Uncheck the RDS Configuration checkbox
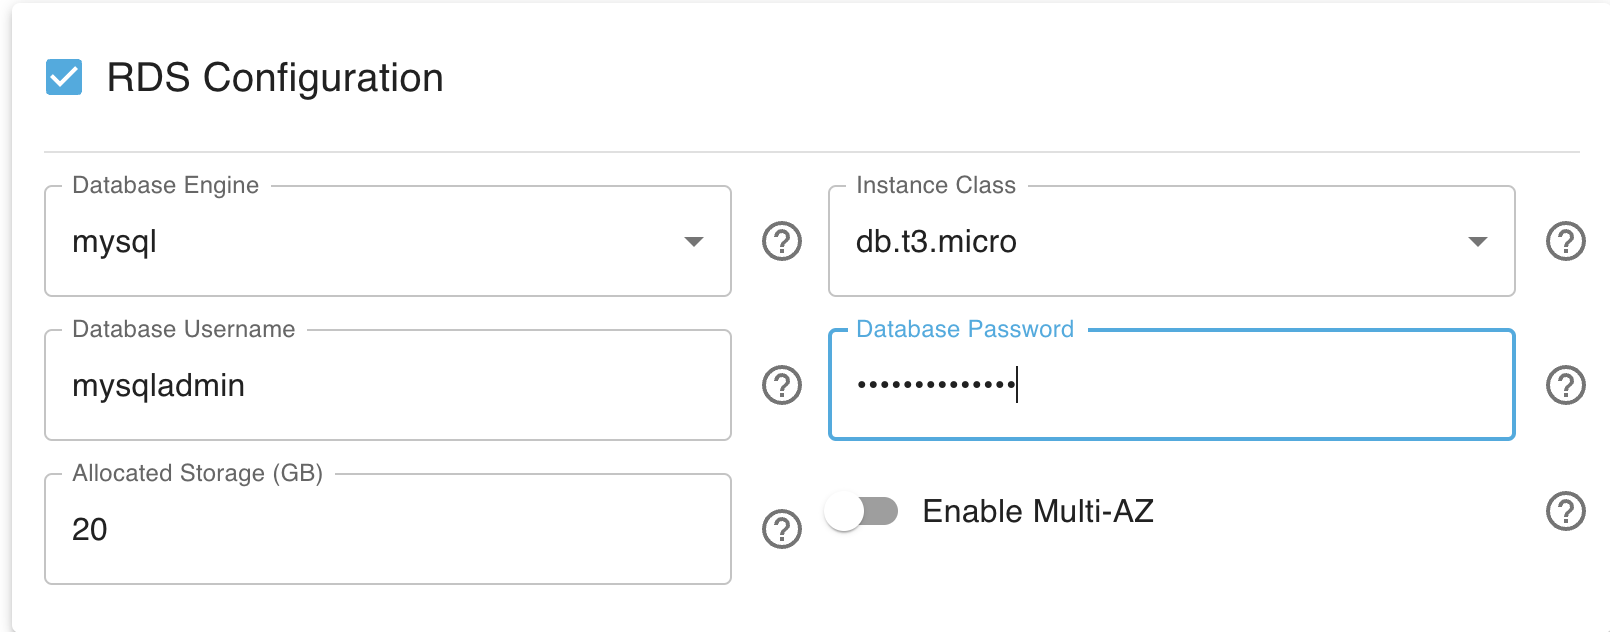Image resolution: width=1610 pixels, height=632 pixels. pos(64,77)
